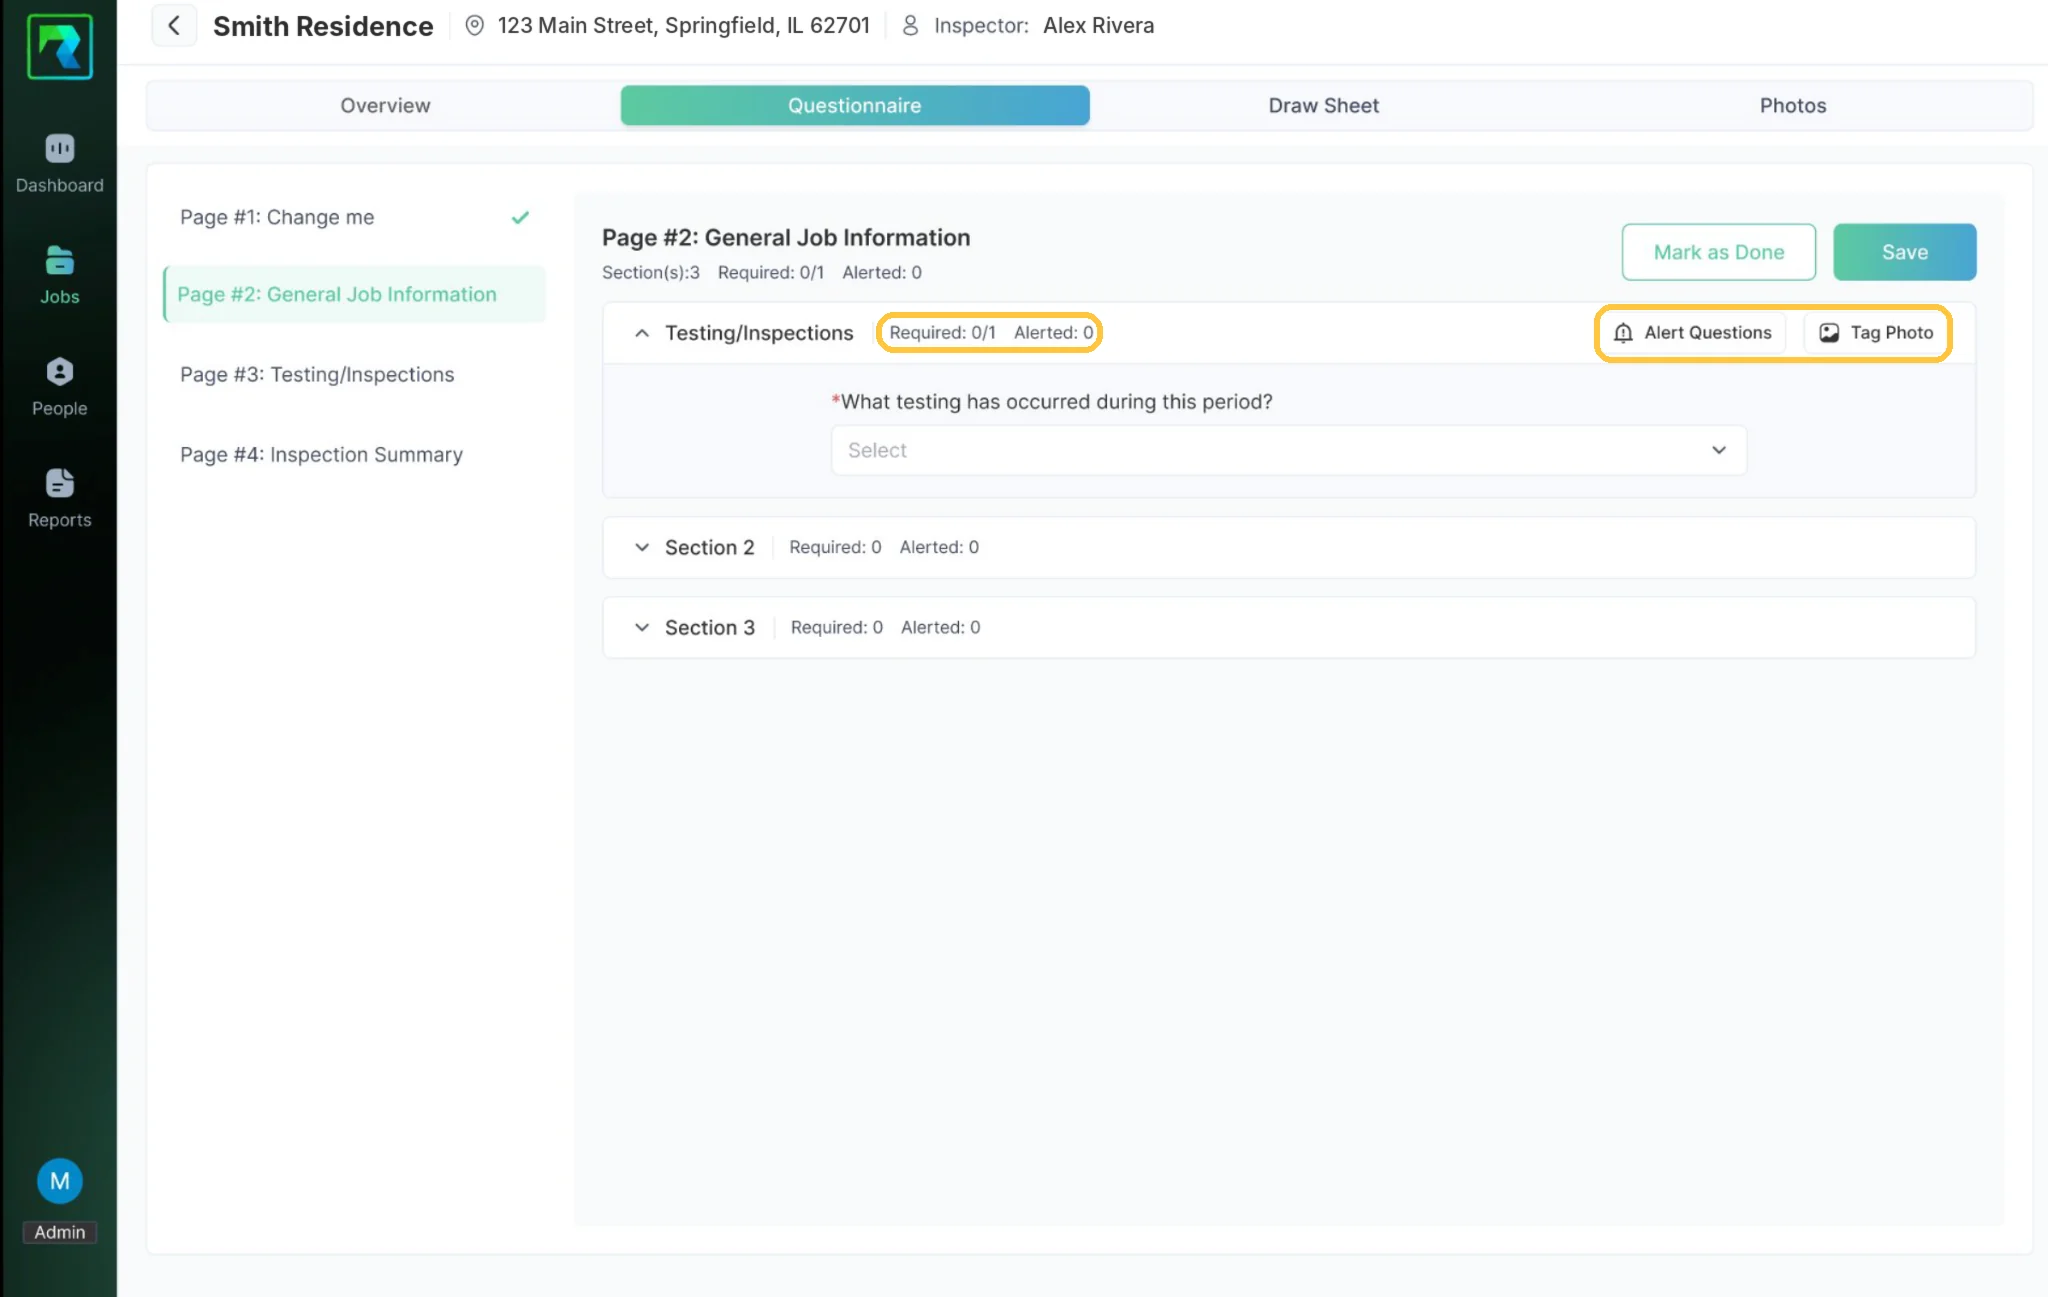The height and width of the screenshot is (1297, 2048).
Task: Click the Section(s):3 page summary text
Action: [651, 272]
